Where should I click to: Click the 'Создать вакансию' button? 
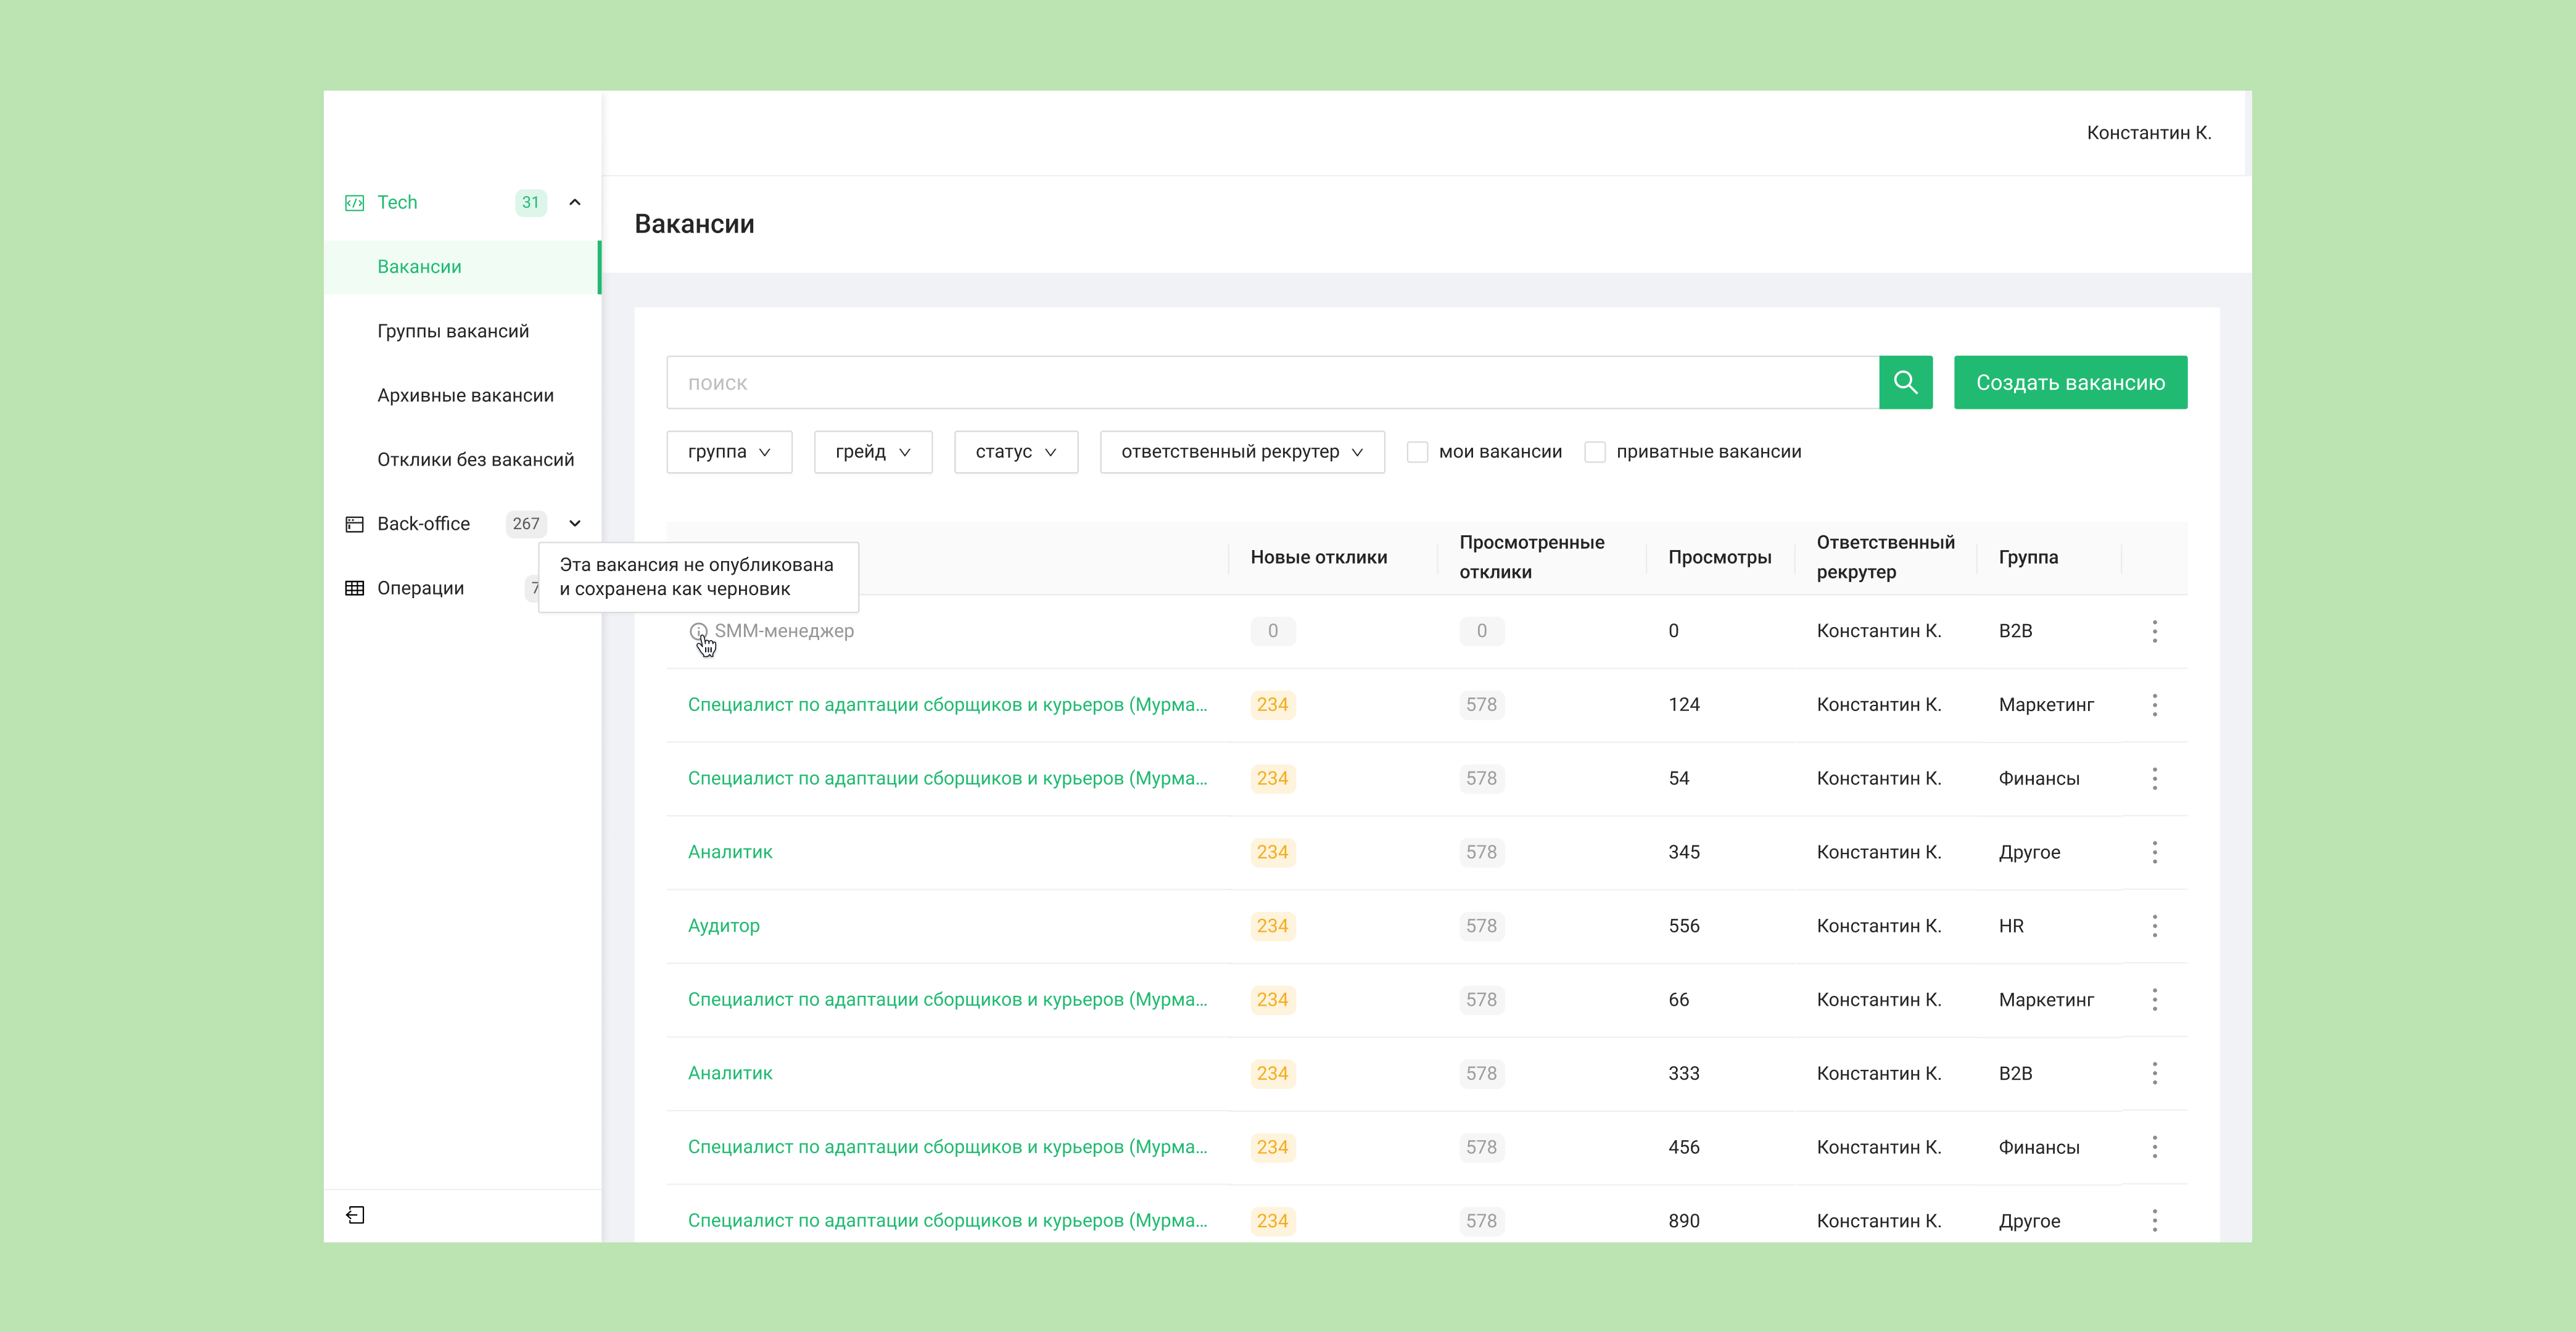point(2070,382)
